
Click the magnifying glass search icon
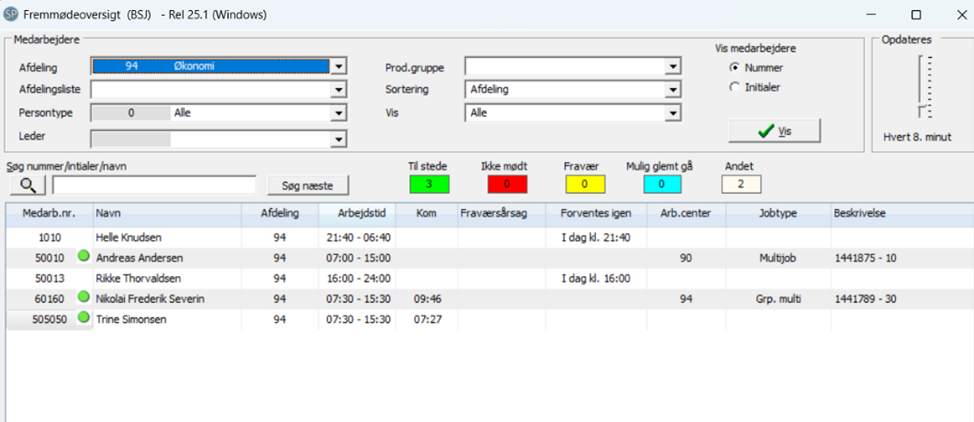point(29,185)
